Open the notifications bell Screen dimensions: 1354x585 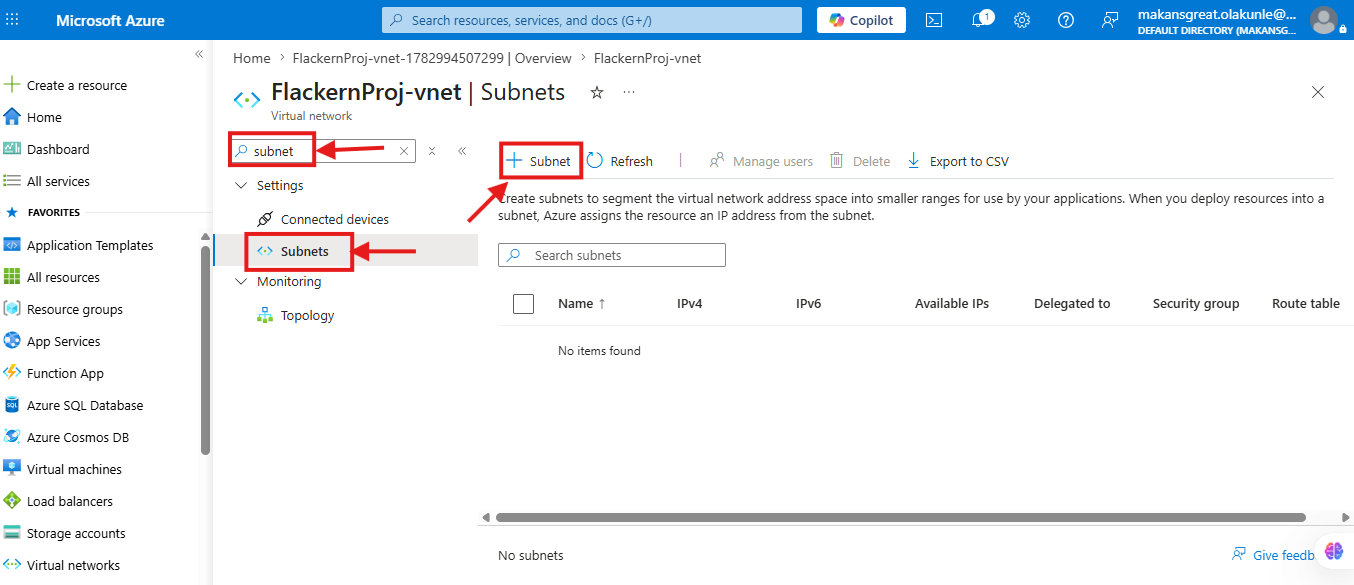pos(980,20)
